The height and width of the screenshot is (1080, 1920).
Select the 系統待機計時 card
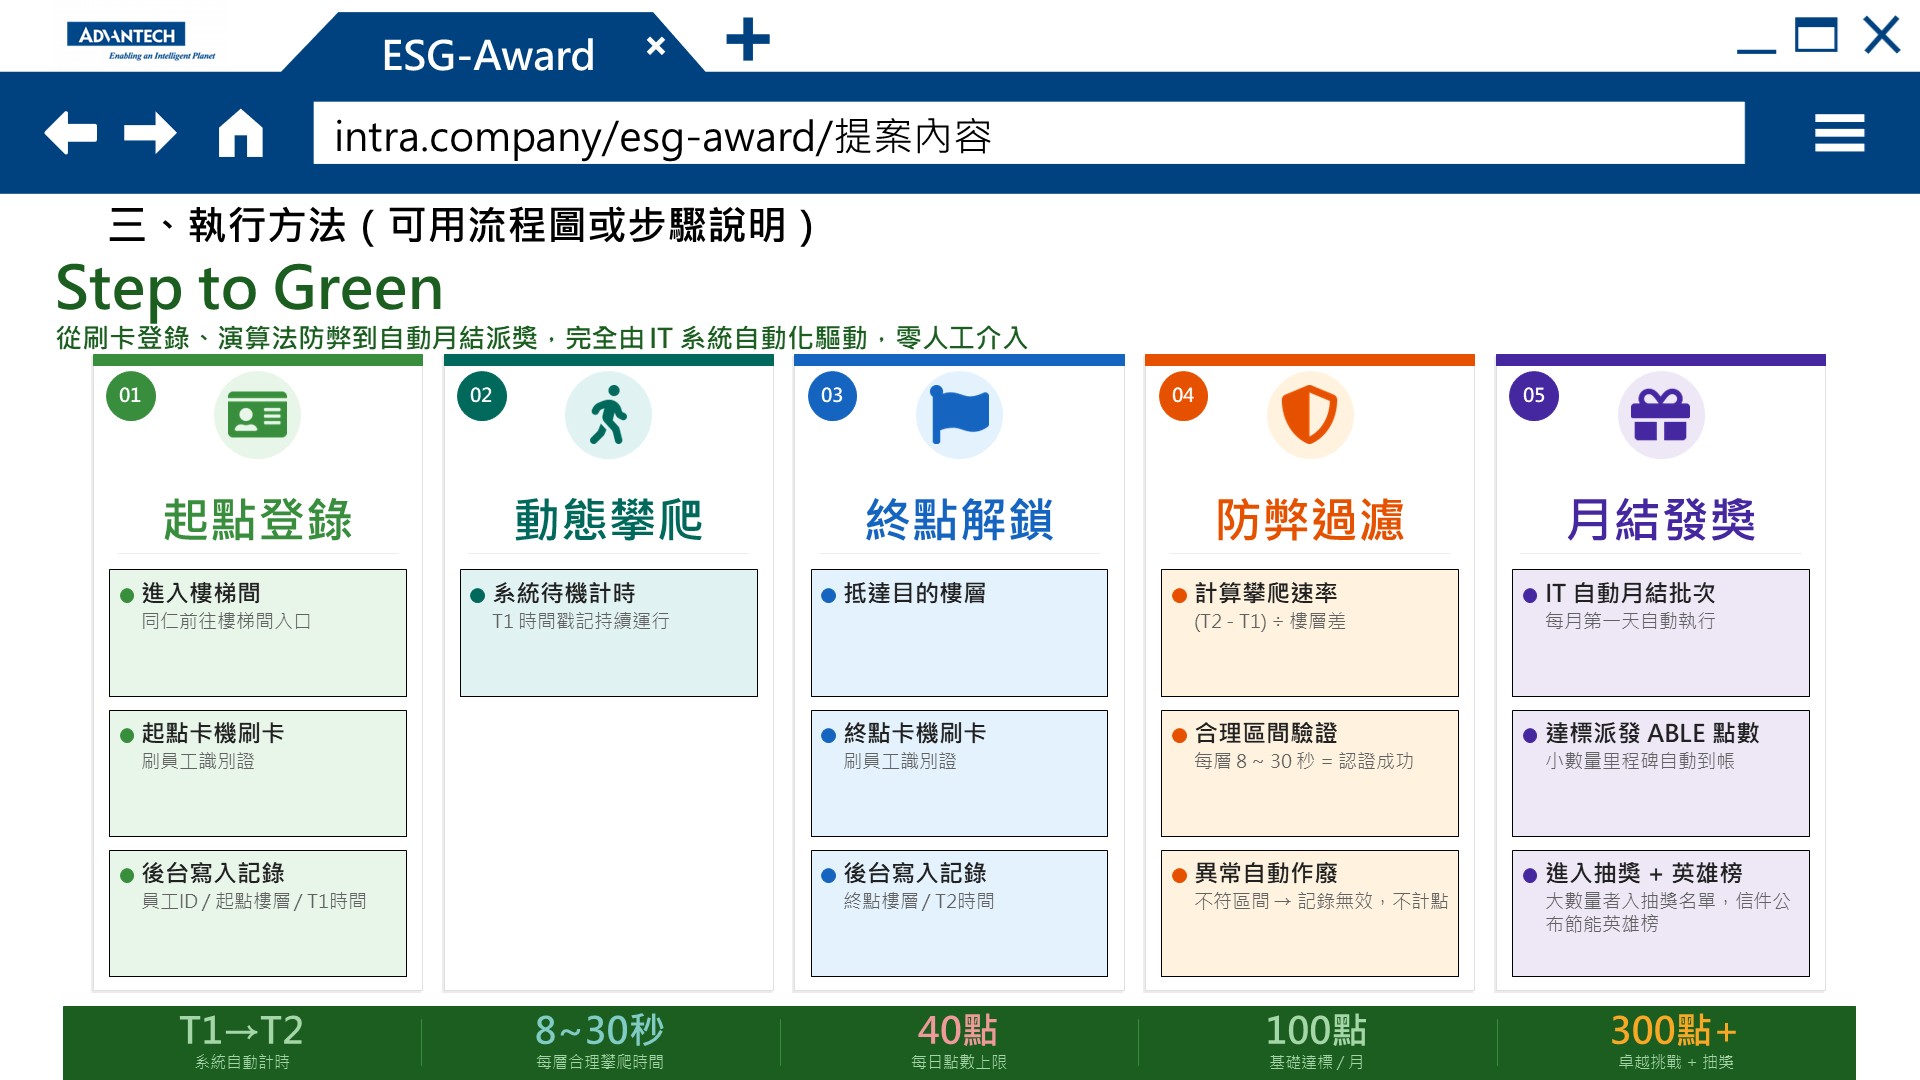pos(609,633)
